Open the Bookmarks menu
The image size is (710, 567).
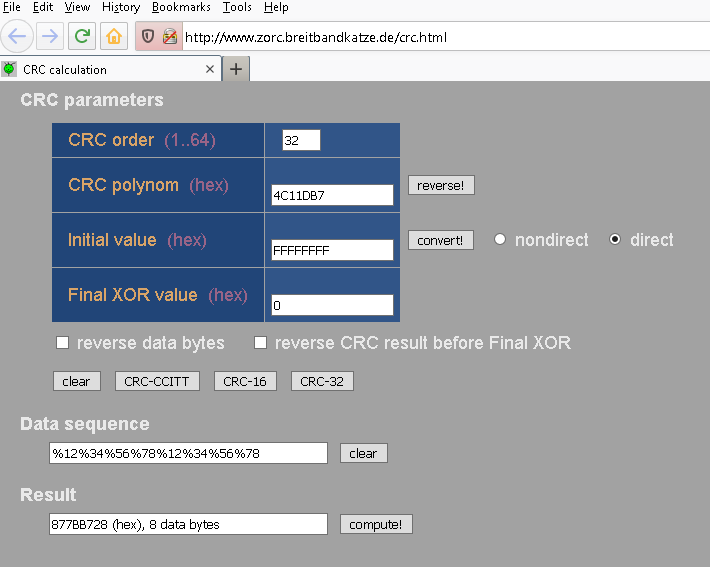(x=181, y=7)
